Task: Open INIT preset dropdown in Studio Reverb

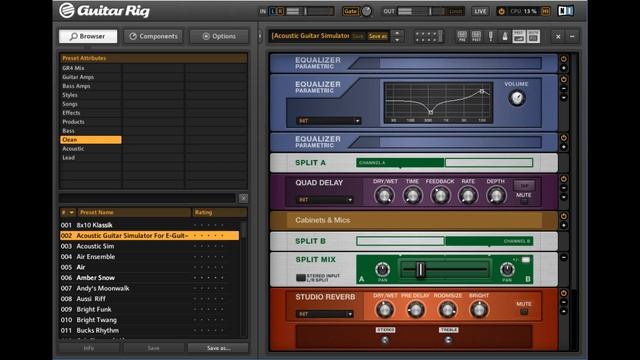Action: coord(324,314)
